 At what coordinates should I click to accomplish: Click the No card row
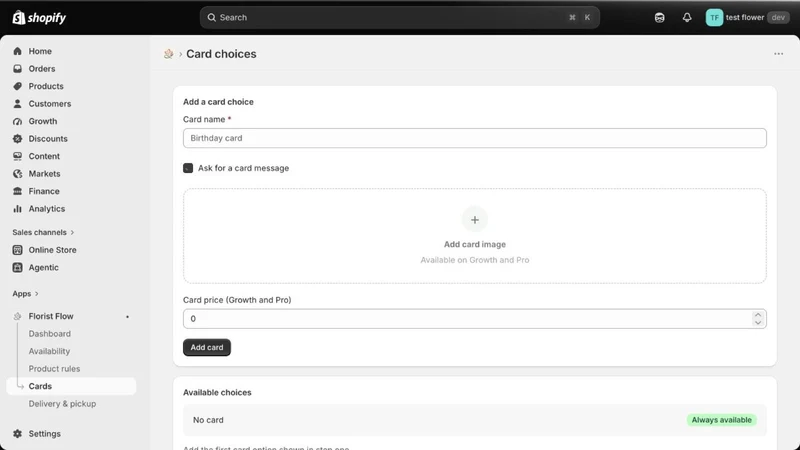(474, 420)
